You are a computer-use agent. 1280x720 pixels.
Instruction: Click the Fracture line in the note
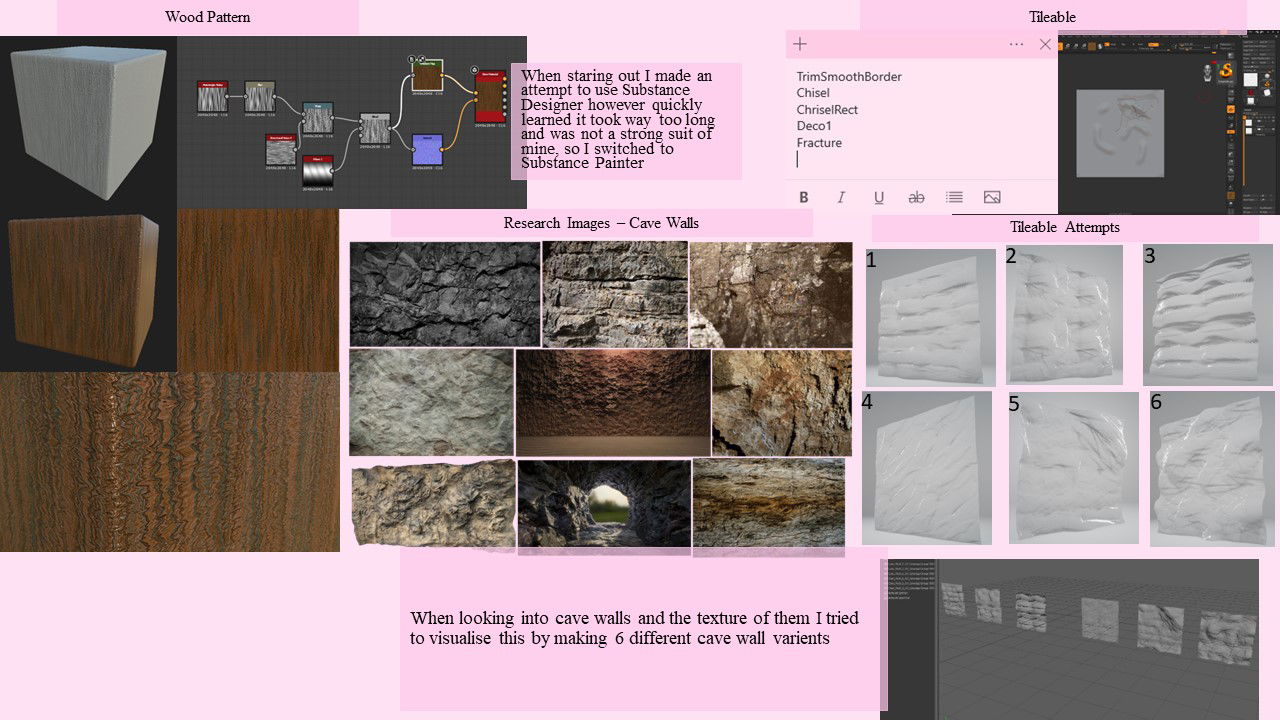(819, 143)
